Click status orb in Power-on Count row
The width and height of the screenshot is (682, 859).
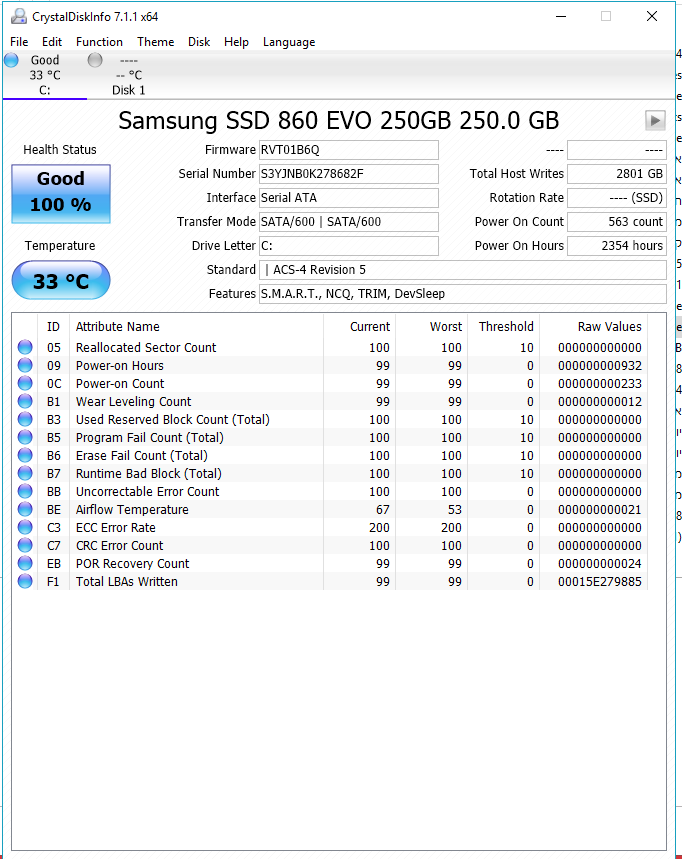tap(25, 383)
